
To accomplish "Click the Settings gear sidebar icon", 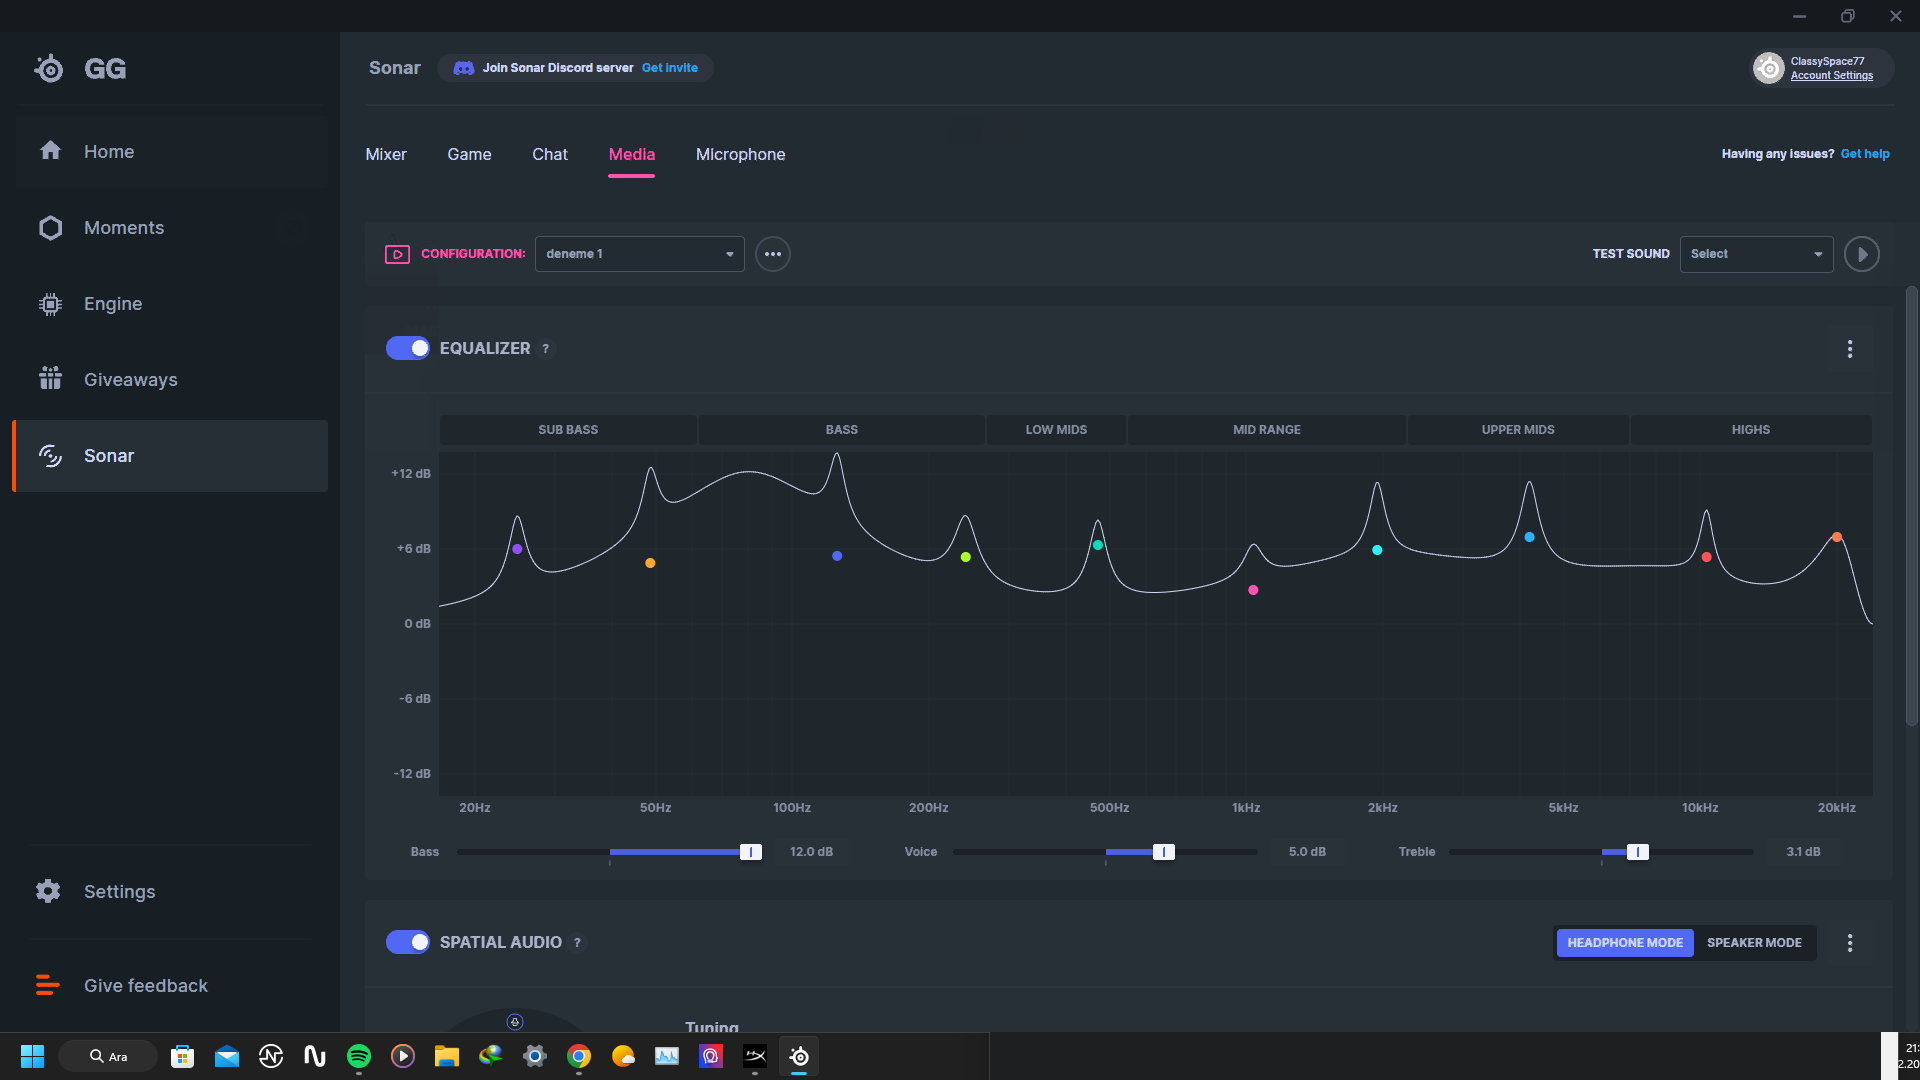I will (x=49, y=891).
